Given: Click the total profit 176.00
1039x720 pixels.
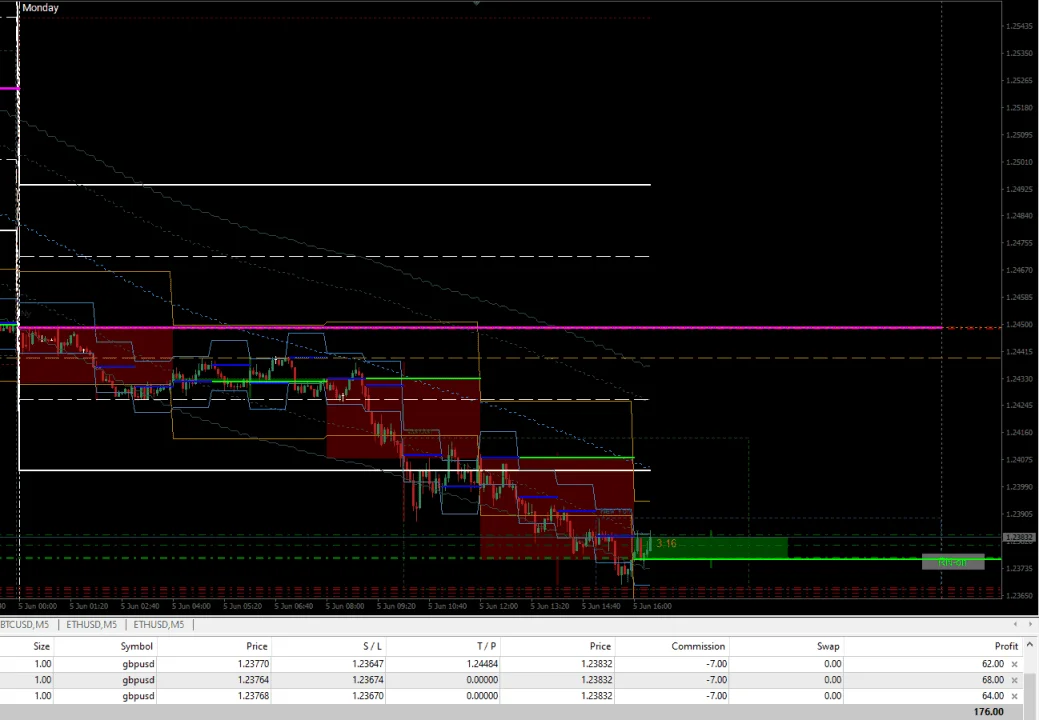Looking at the screenshot, I should coord(989,712).
